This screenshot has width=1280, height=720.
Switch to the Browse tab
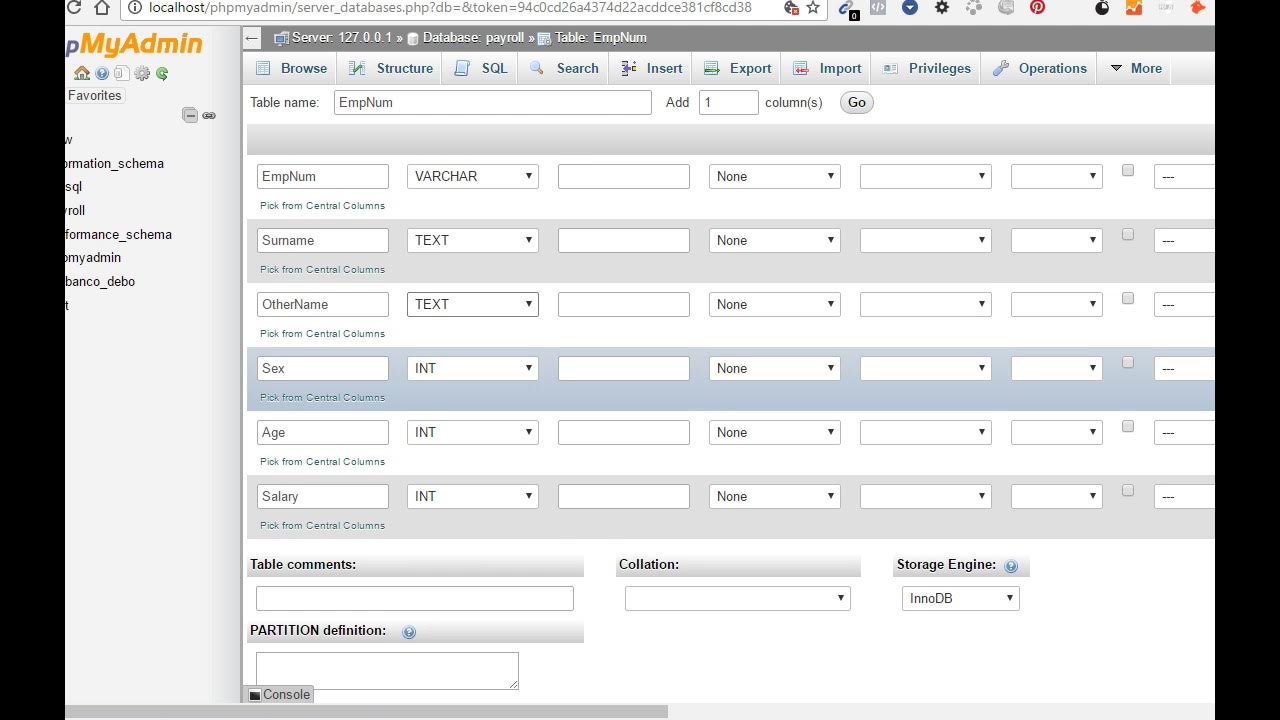pyautogui.click(x=292, y=68)
